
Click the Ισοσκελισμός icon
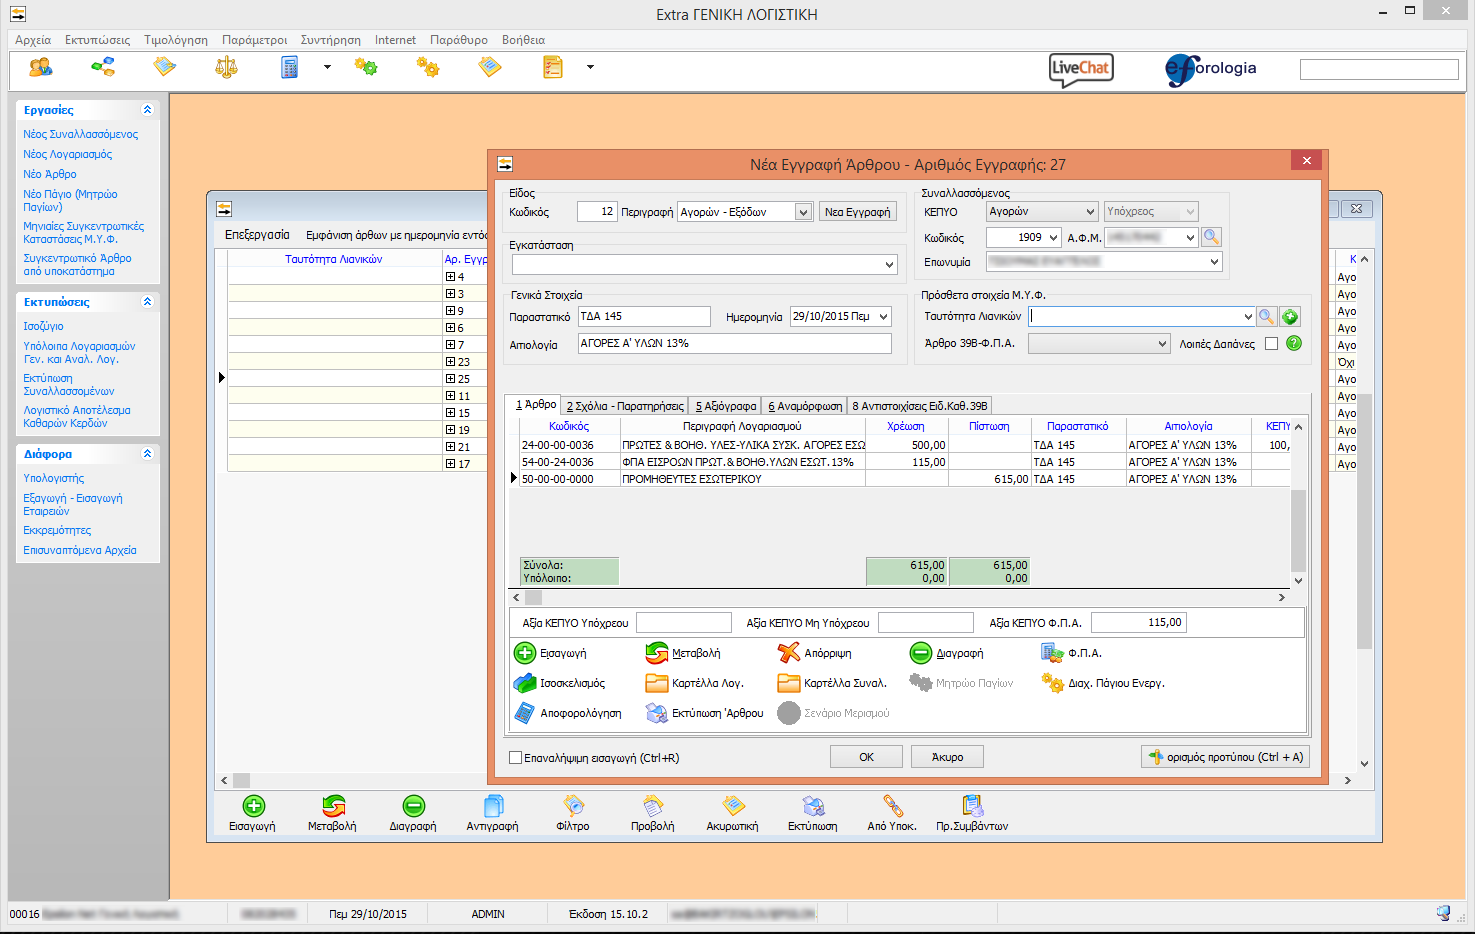pos(525,683)
